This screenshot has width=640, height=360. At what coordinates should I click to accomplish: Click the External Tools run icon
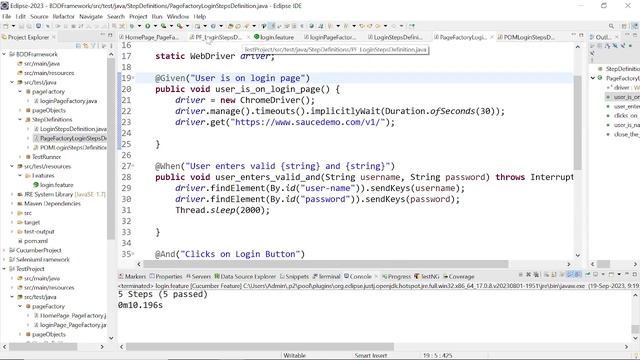(180, 26)
